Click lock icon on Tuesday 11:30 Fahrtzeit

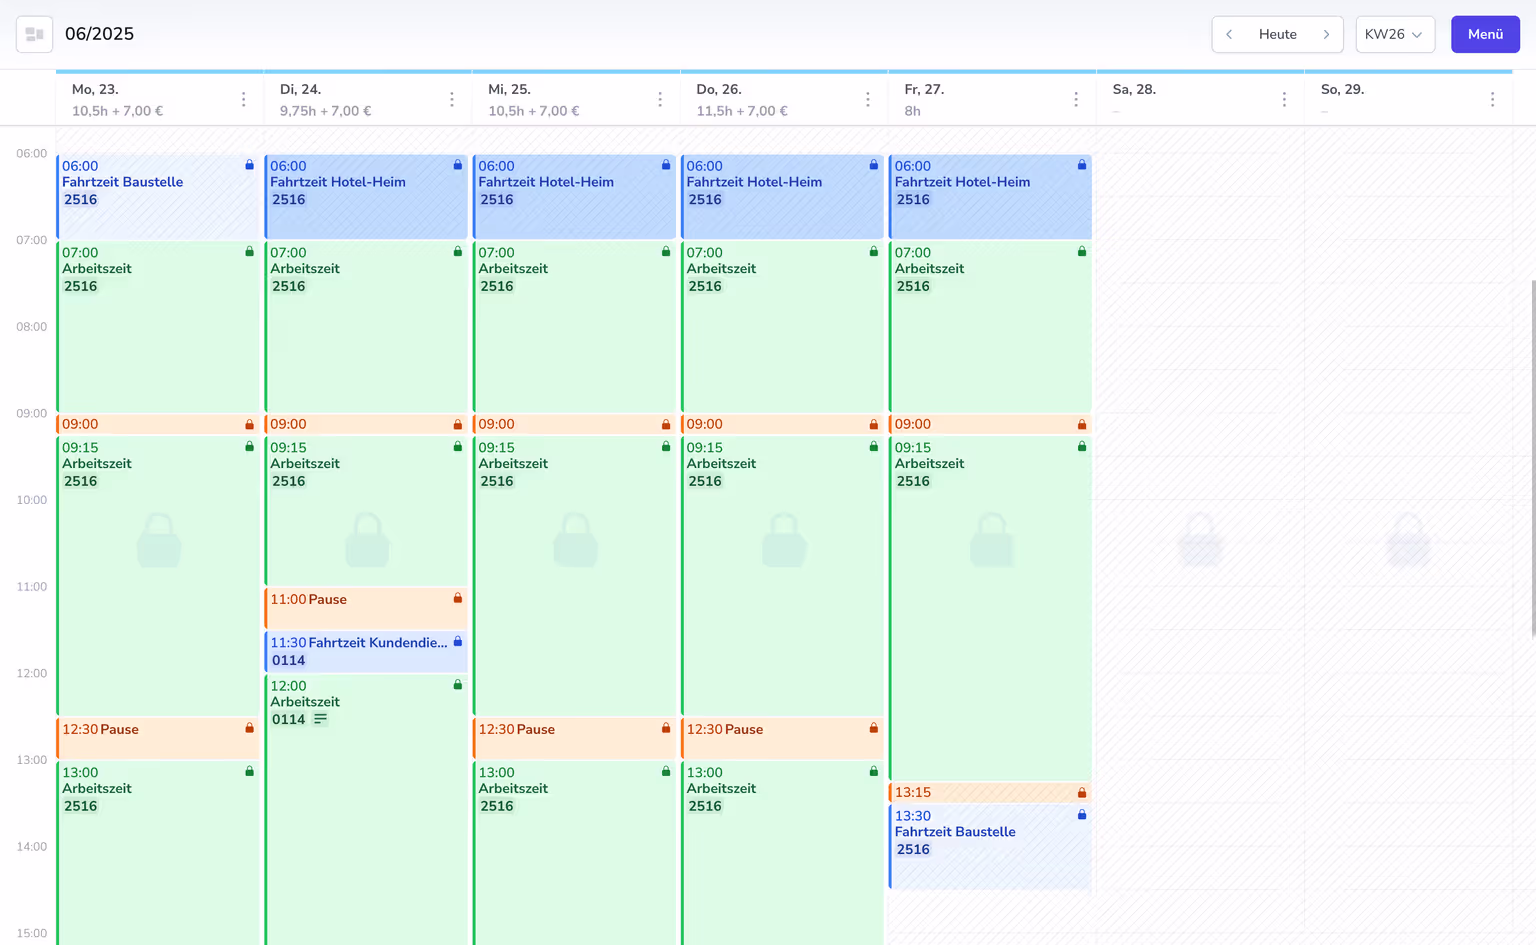click(457, 641)
